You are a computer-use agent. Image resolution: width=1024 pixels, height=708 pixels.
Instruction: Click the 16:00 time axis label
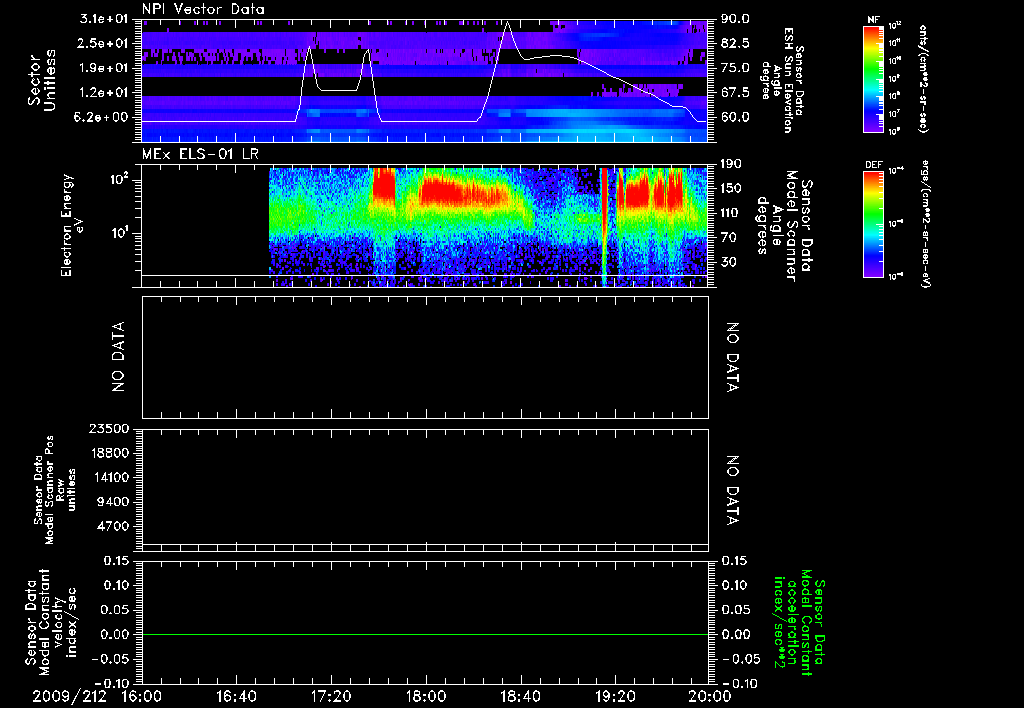coord(142,696)
